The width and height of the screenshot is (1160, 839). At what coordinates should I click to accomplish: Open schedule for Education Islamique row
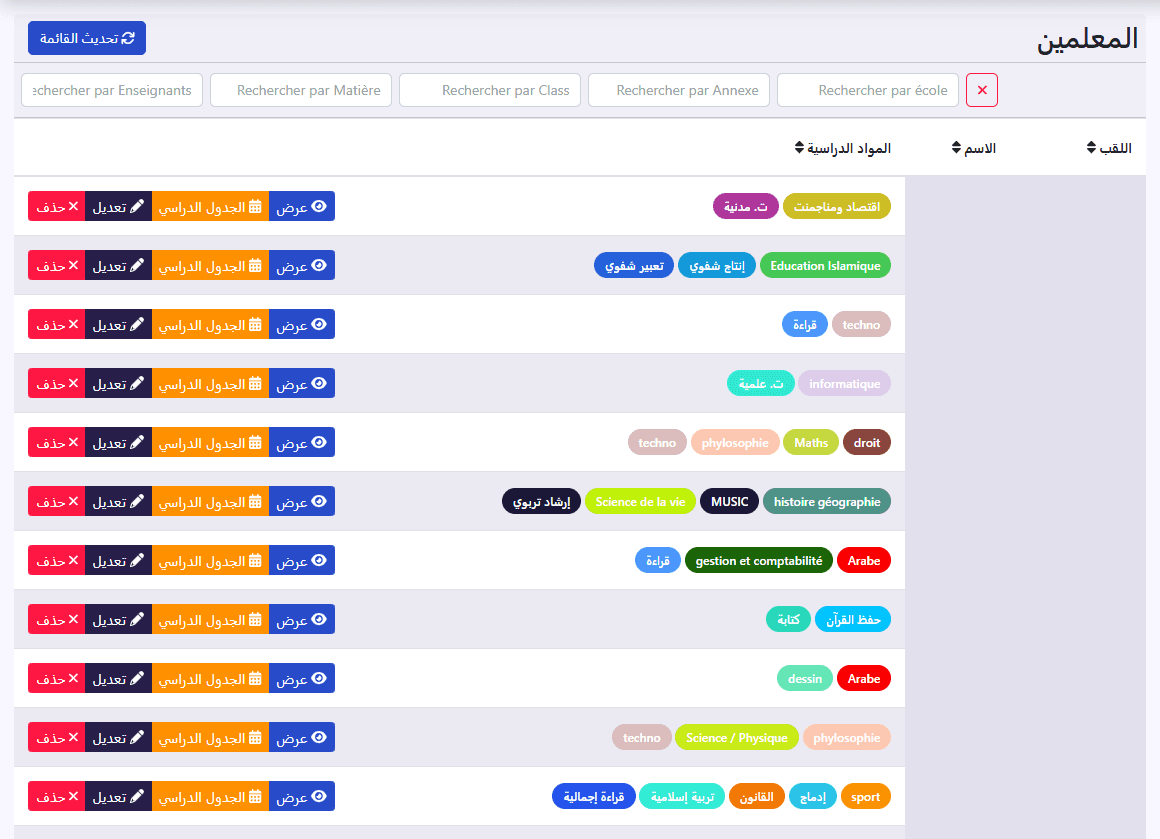[210, 266]
